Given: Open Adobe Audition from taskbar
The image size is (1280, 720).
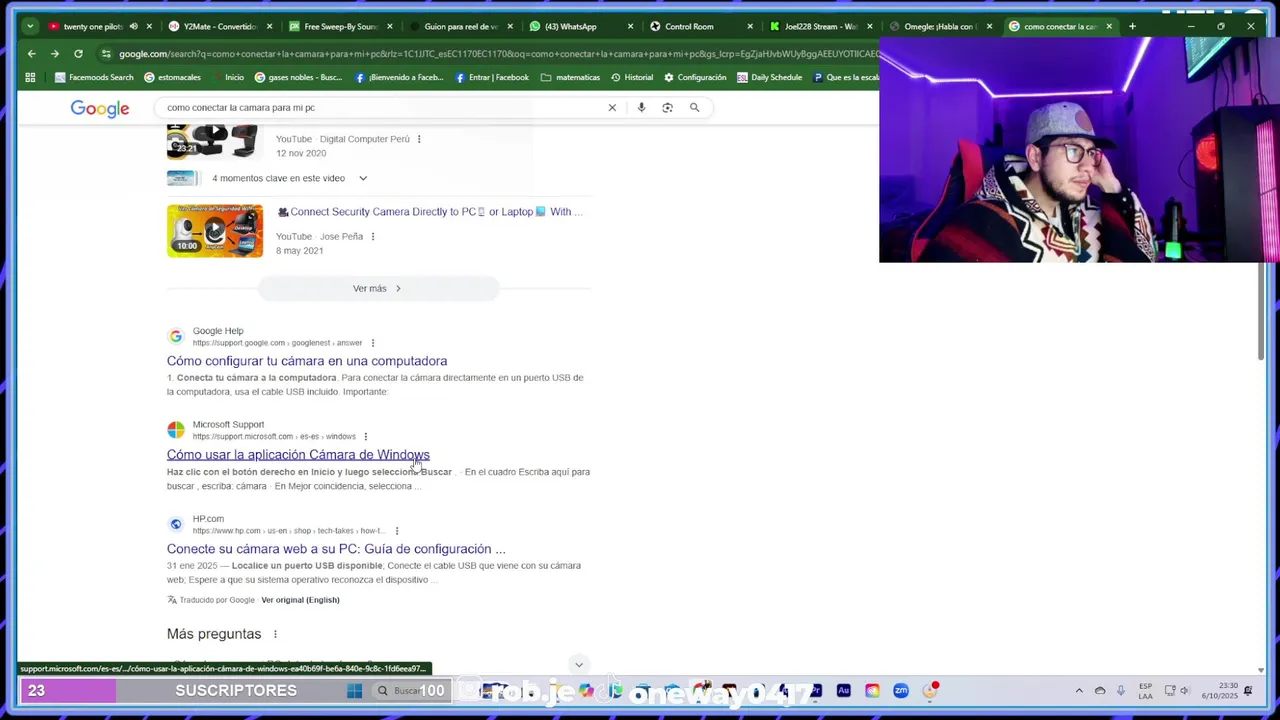Looking at the screenshot, I should coord(844,690).
